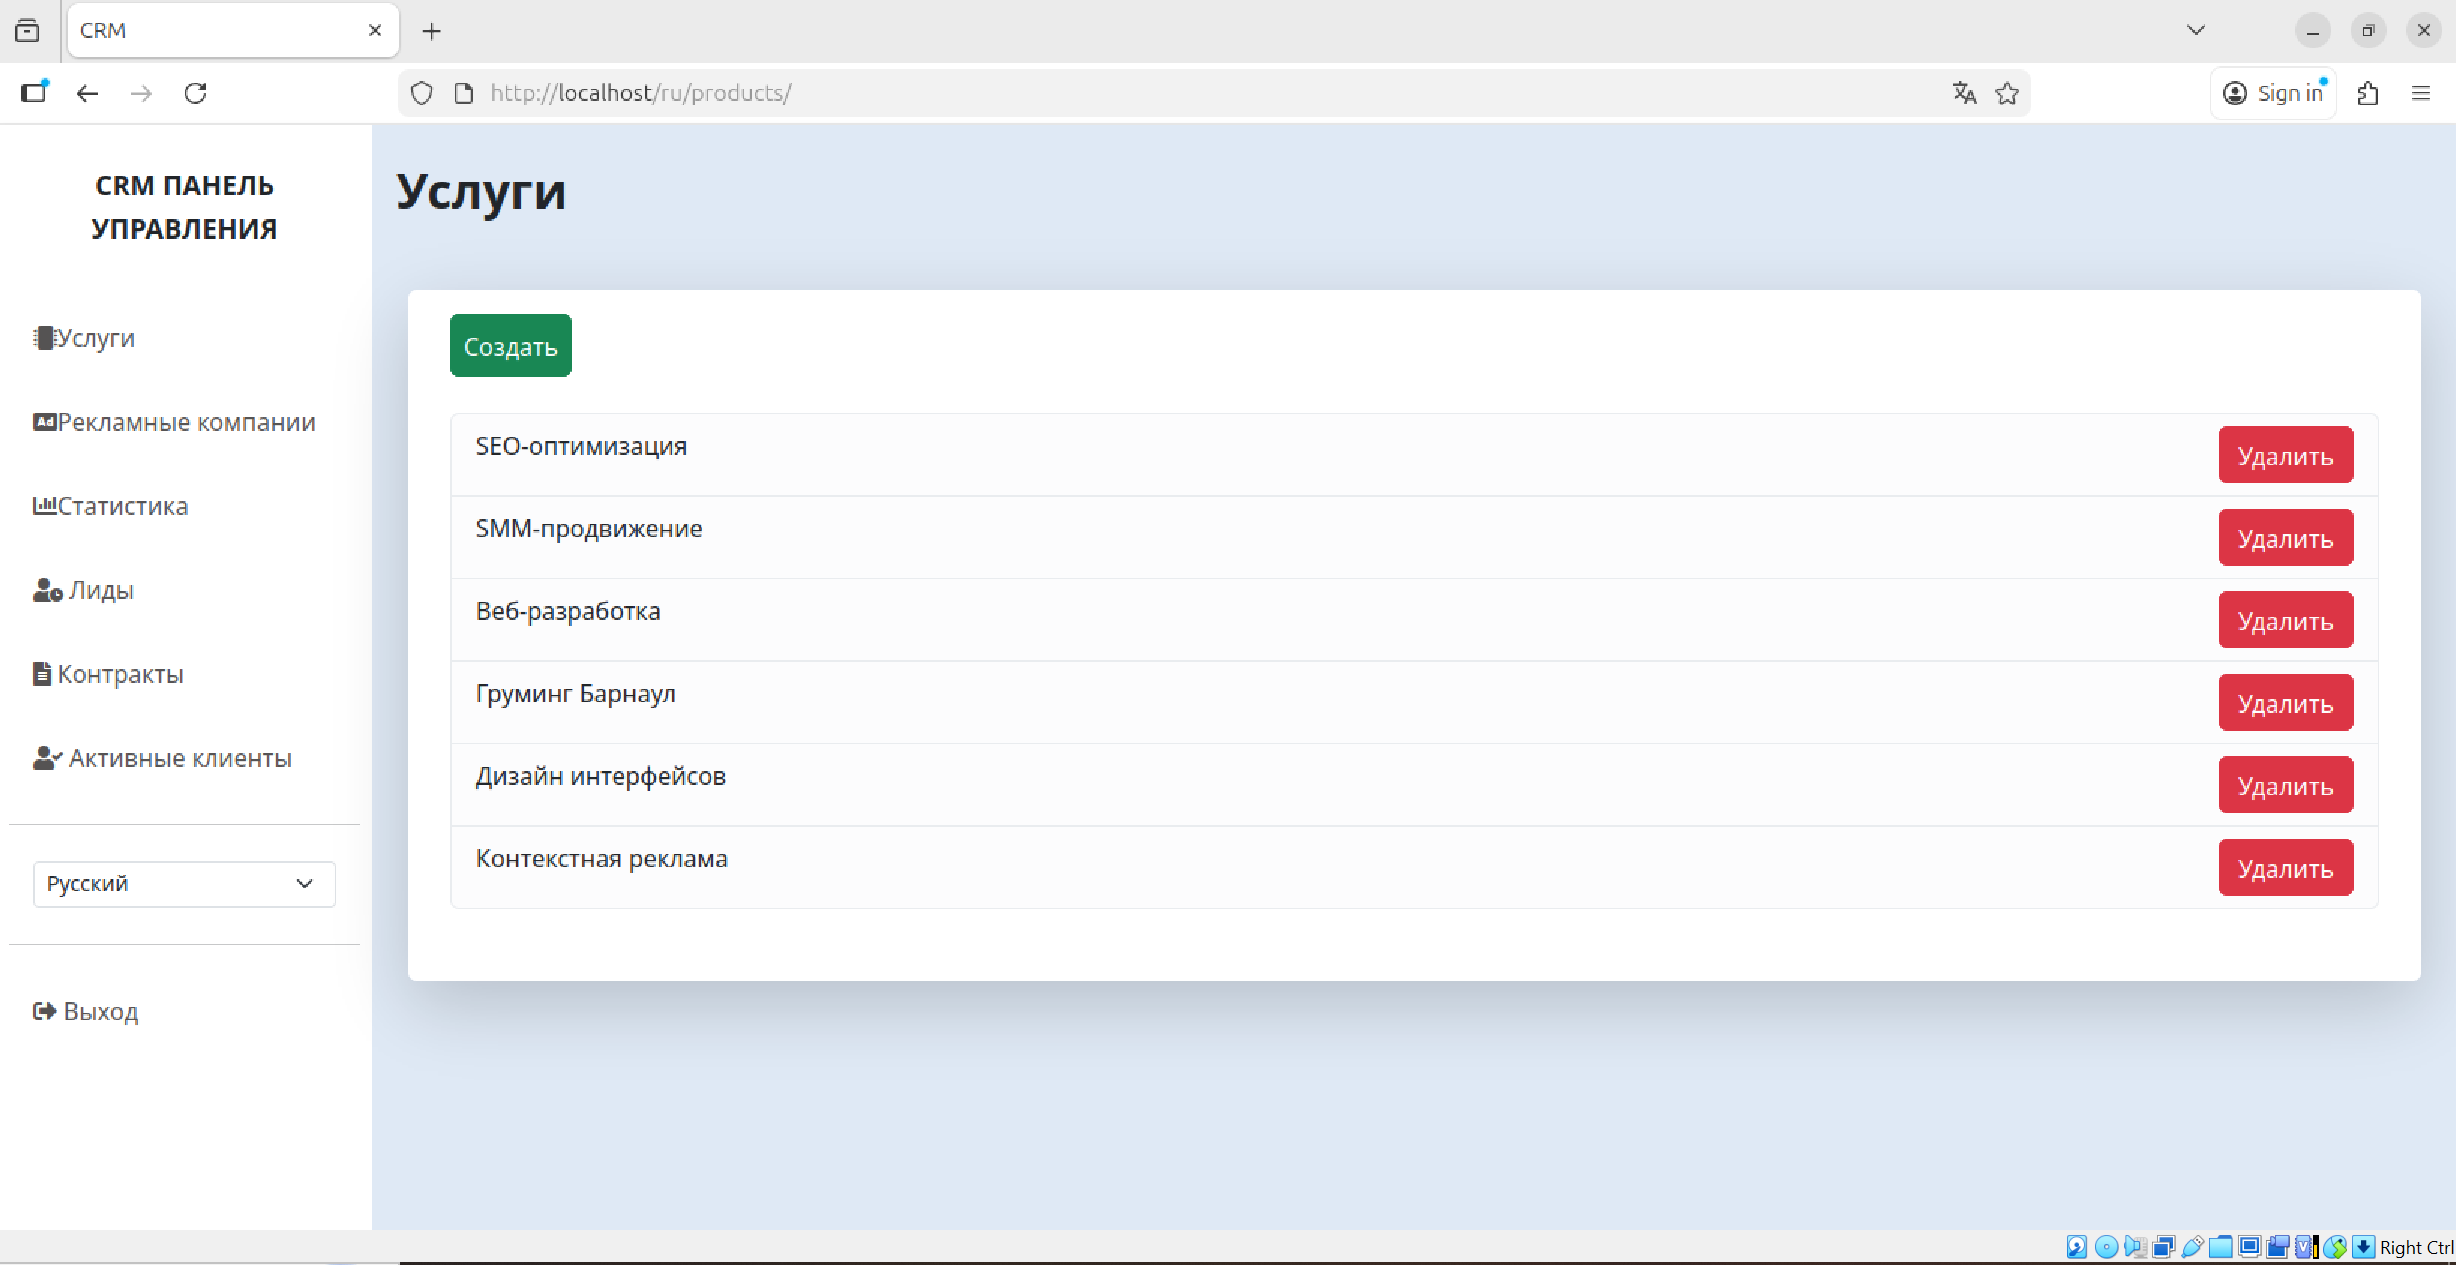Click the Sign in button in toolbar
The height and width of the screenshot is (1265, 2456).
point(2273,93)
